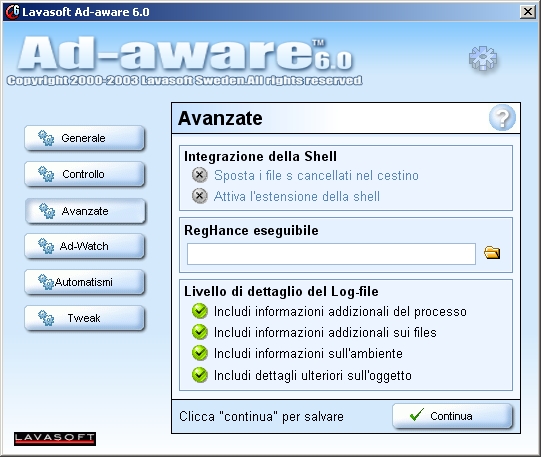Click the 'Avanzate' panel title
Image resolution: width=541 pixels, height=457 pixels.
[x=220, y=118]
